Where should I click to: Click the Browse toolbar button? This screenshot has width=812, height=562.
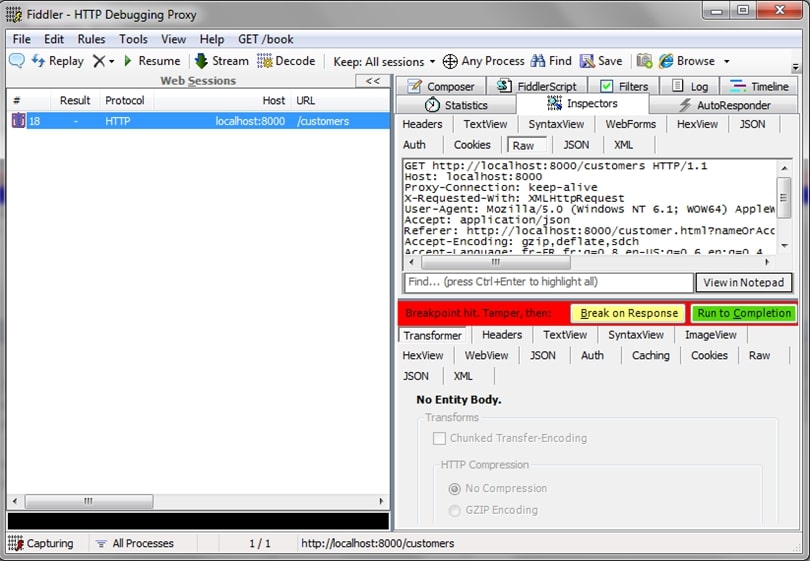click(x=687, y=61)
